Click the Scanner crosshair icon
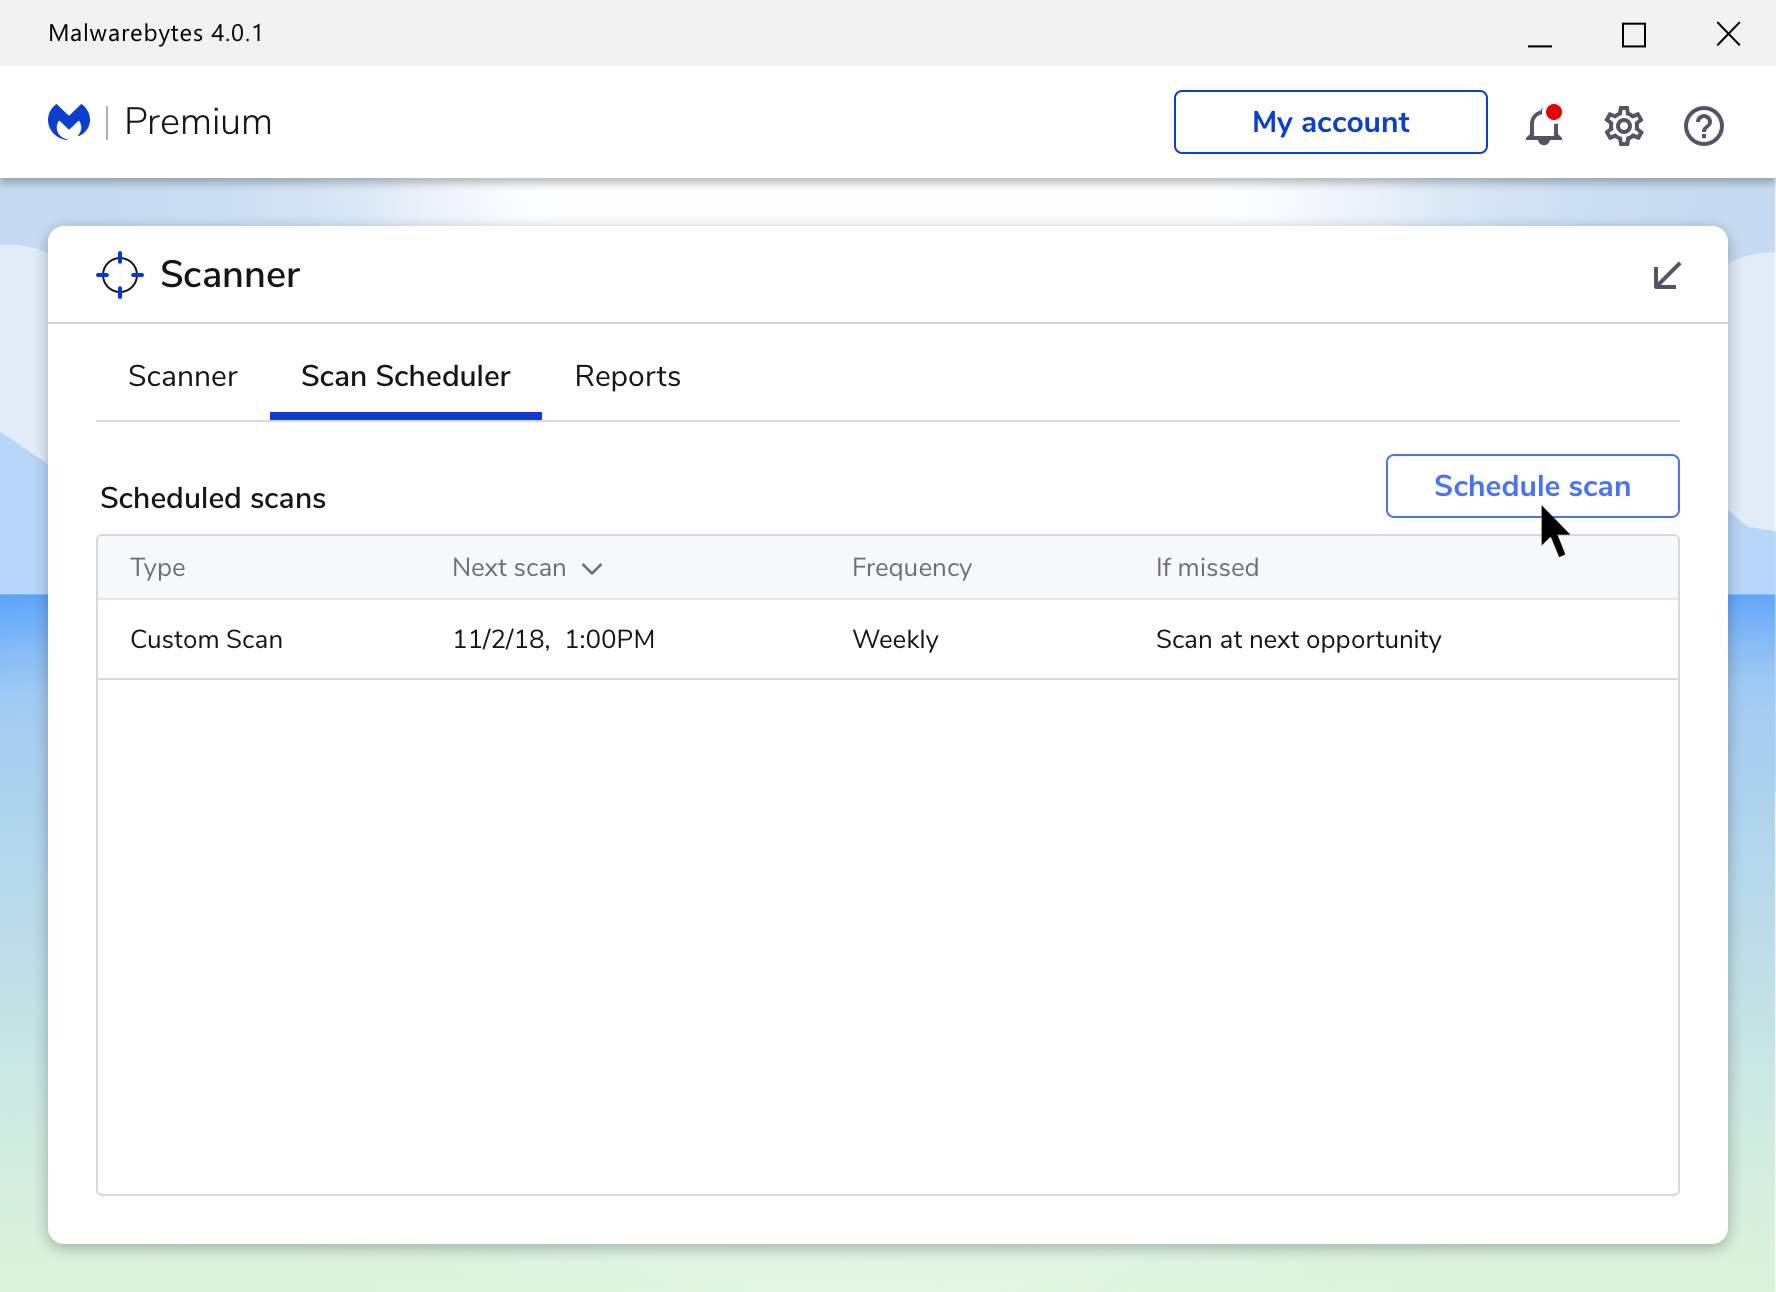 click(120, 275)
